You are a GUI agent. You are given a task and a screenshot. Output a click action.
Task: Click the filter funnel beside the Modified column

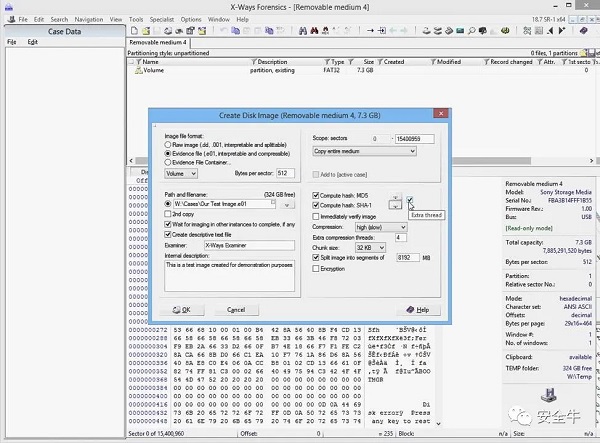pyautogui.click(x=433, y=62)
